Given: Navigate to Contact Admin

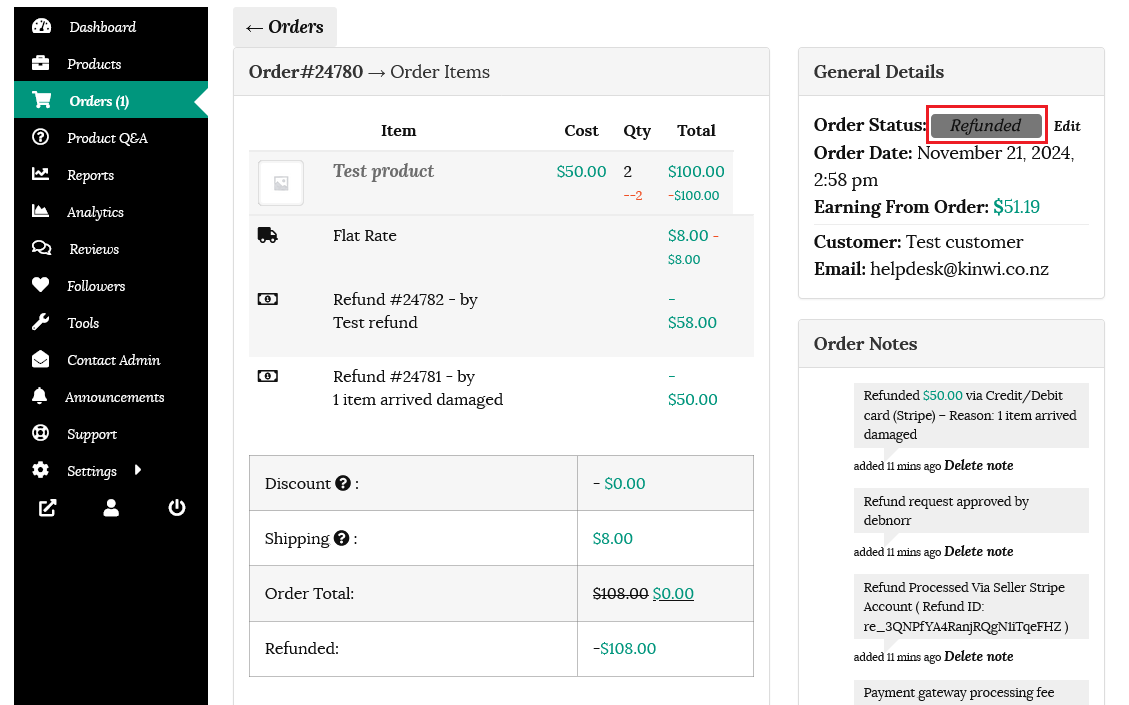Looking at the screenshot, I should (113, 360).
